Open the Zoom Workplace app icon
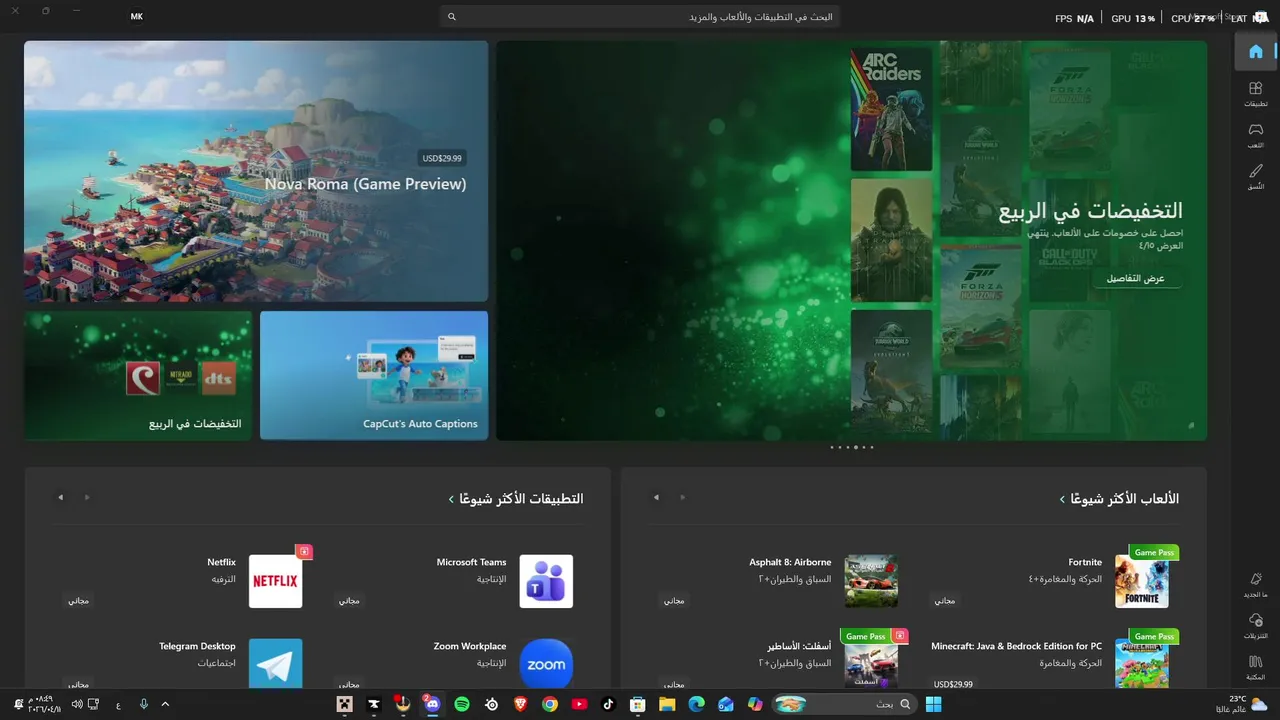Image resolution: width=1280 pixels, height=720 pixels. (546, 663)
